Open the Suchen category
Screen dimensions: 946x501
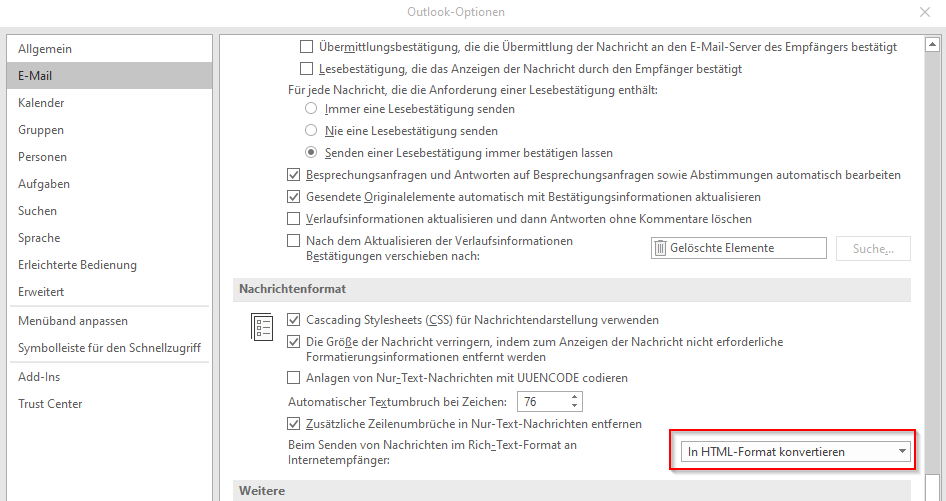109,211
